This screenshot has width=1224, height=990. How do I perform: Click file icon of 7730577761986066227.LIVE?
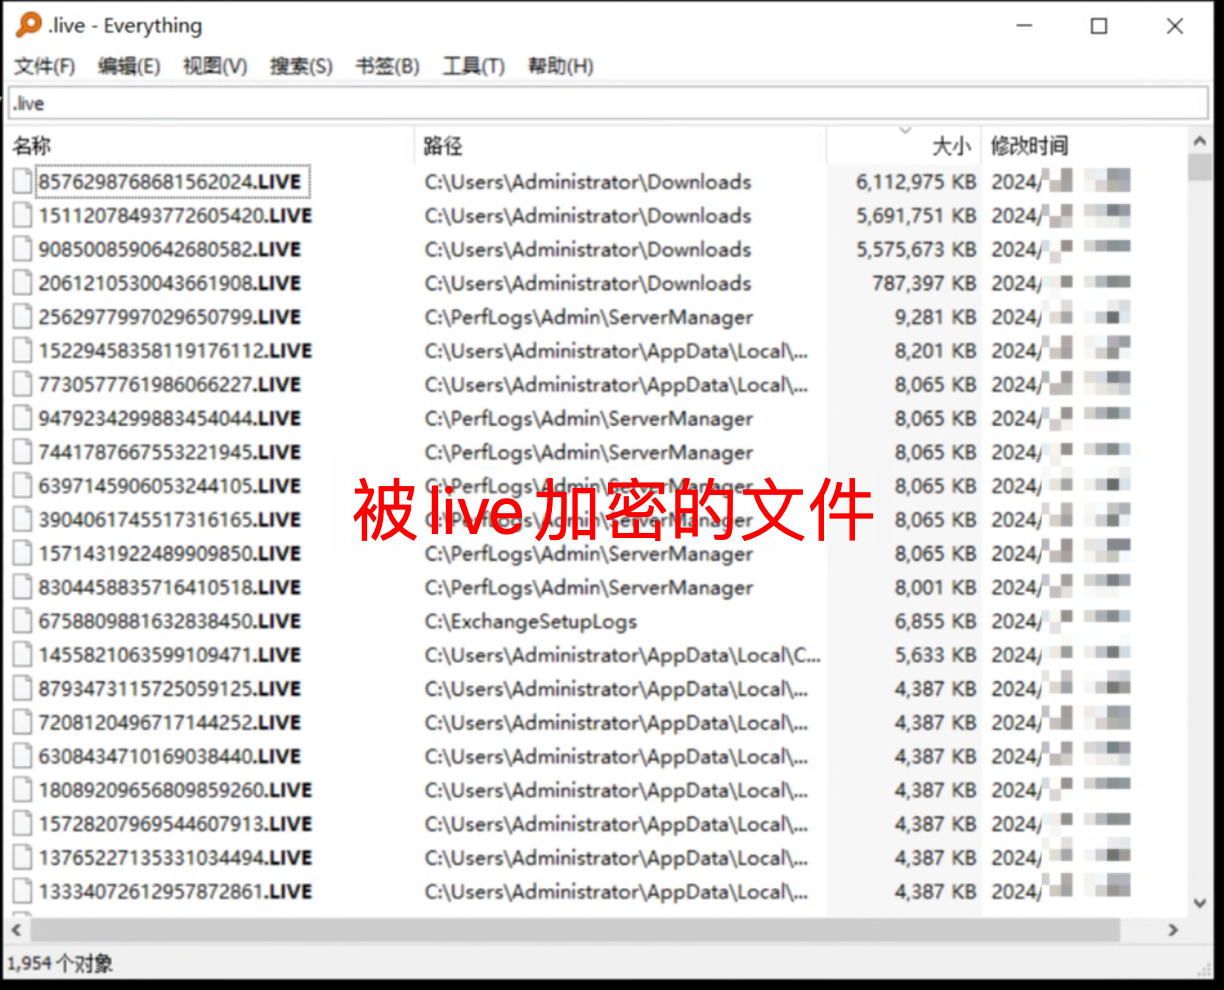coord(22,385)
